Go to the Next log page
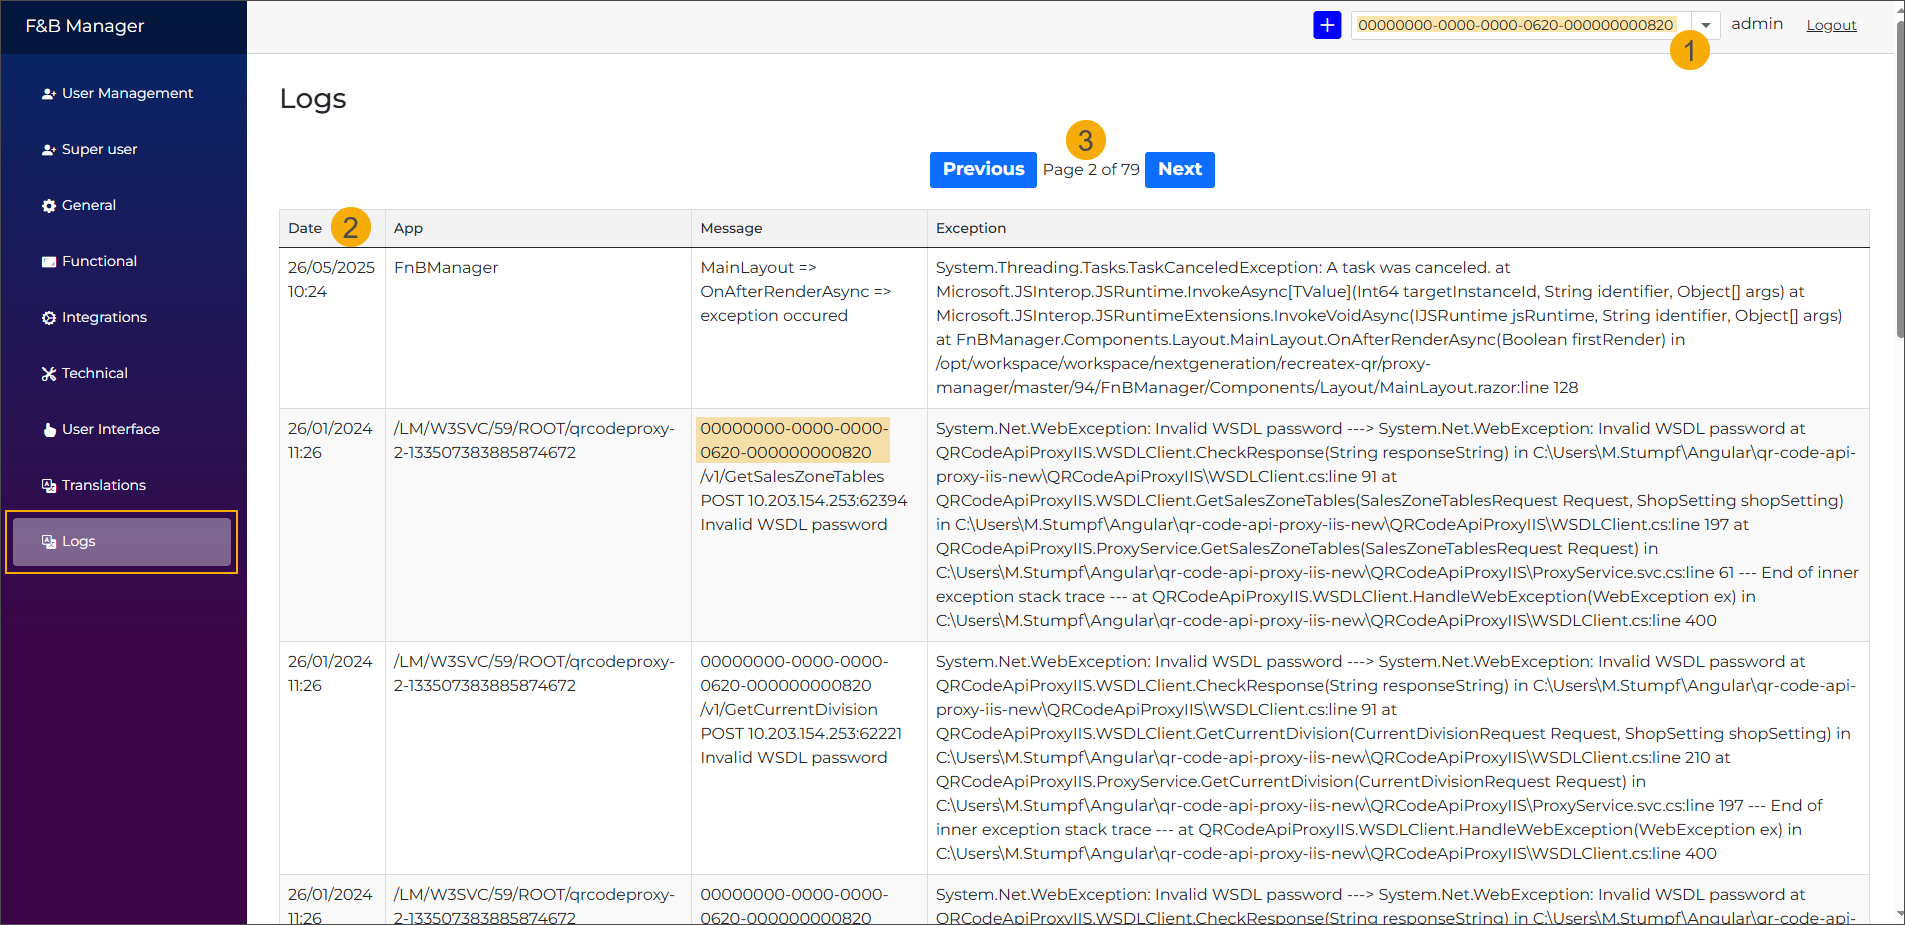The width and height of the screenshot is (1905, 925). [x=1179, y=170]
